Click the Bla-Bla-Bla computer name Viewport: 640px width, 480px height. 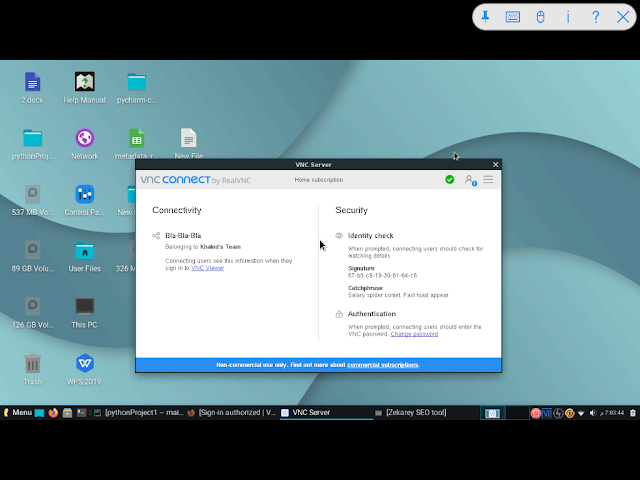coord(183,236)
